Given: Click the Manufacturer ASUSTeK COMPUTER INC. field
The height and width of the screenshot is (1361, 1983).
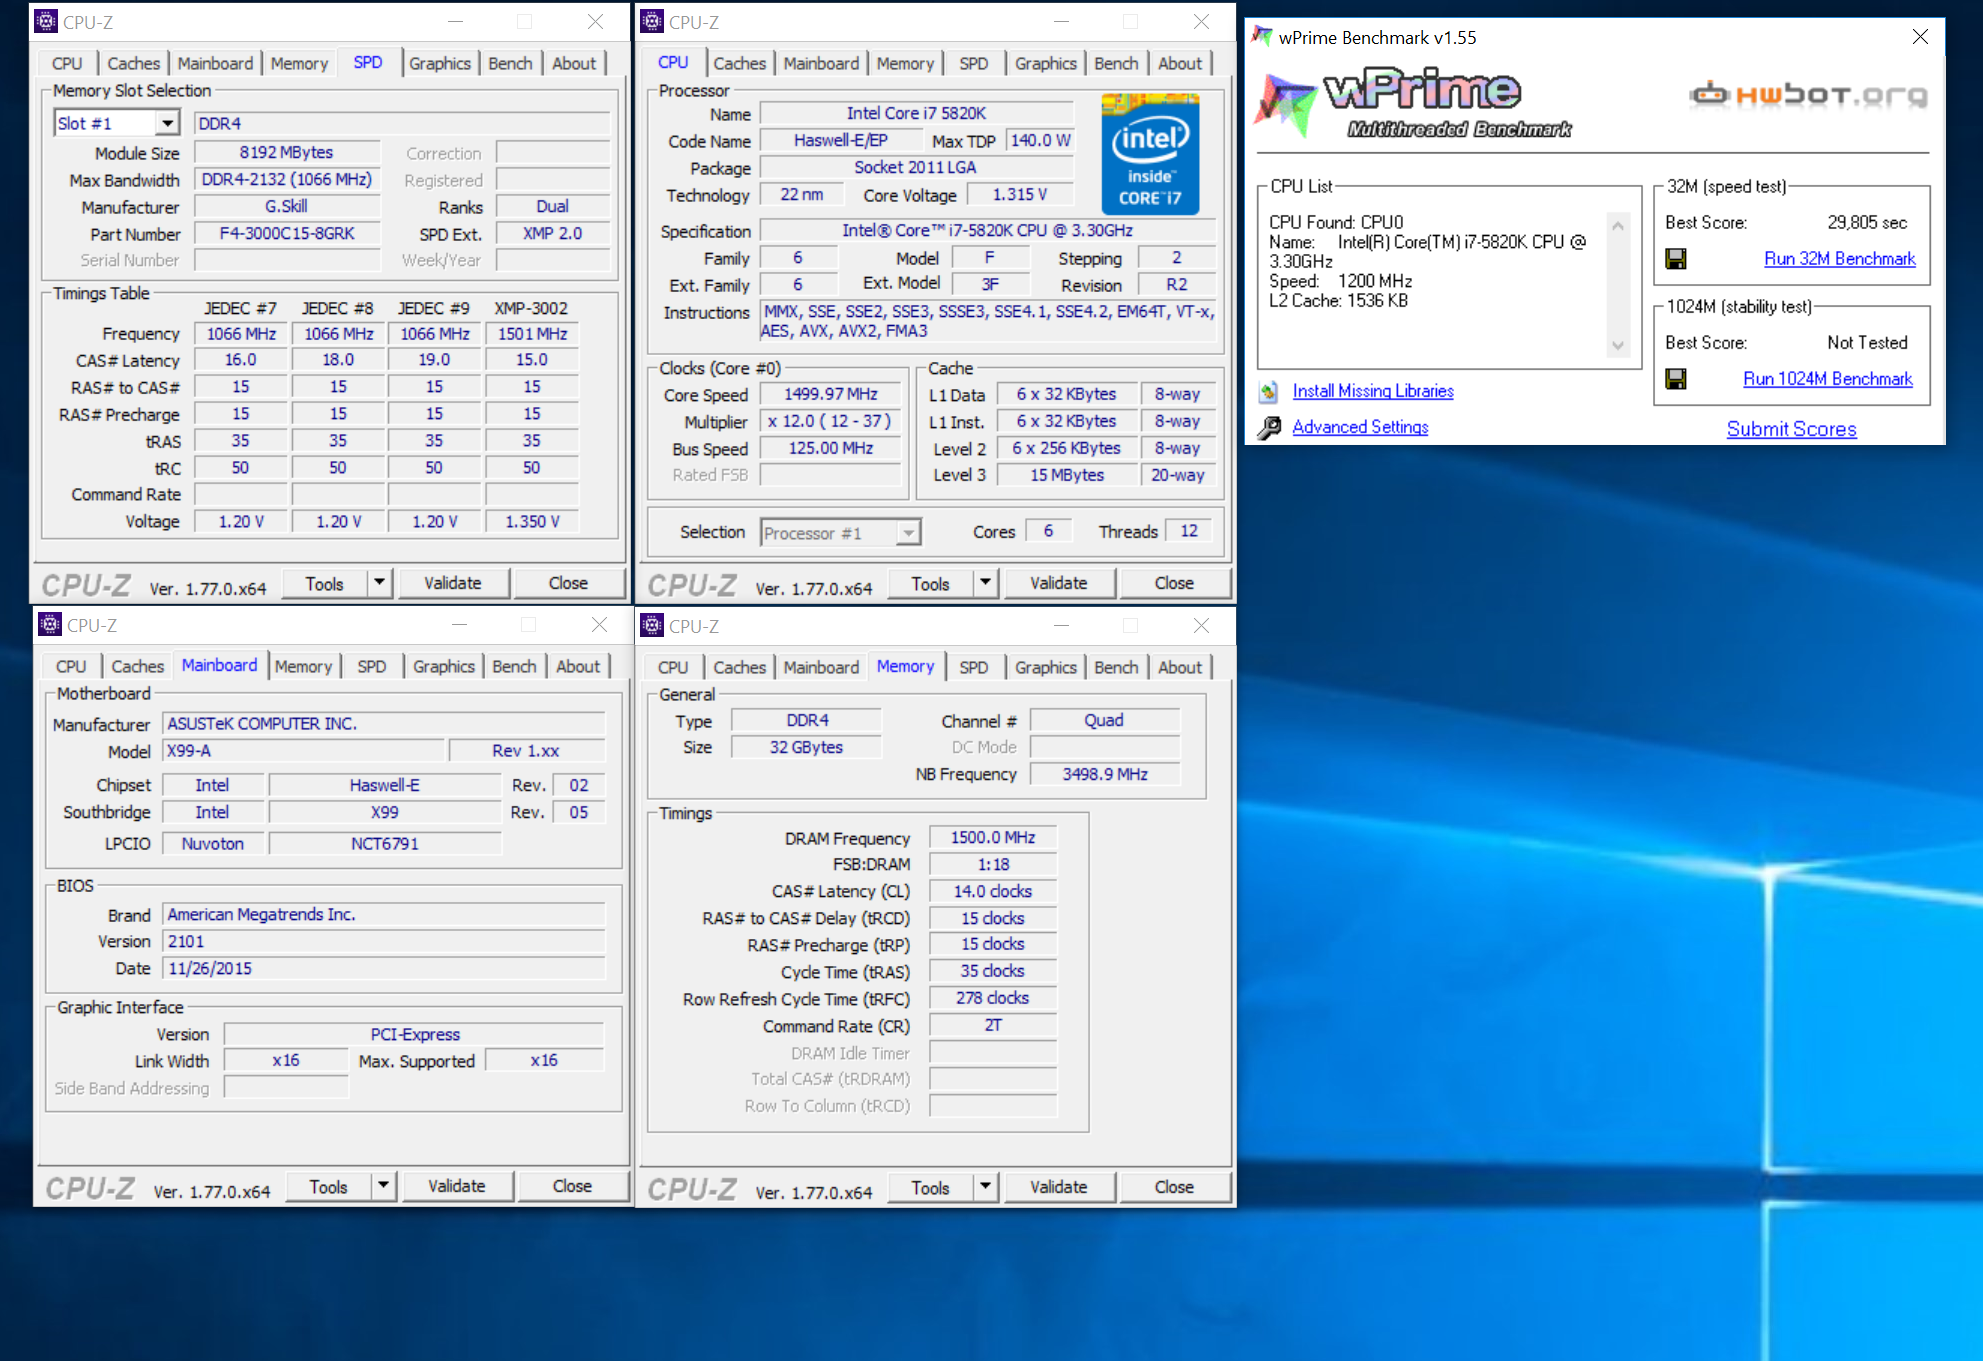Looking at the screenshot, I should [384, 723].
